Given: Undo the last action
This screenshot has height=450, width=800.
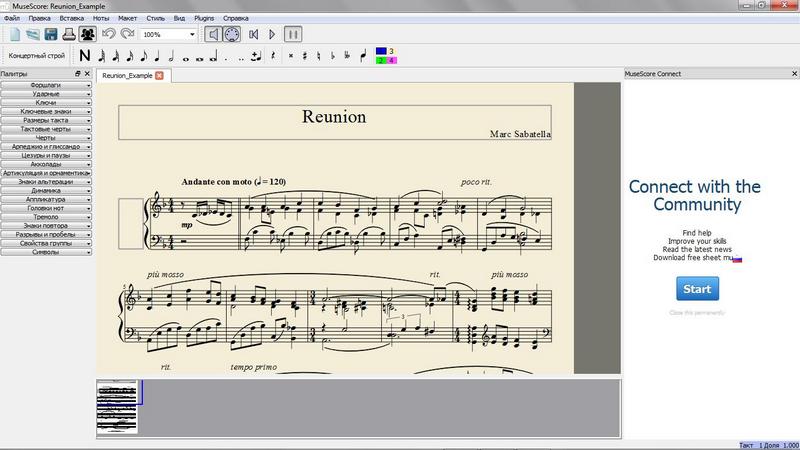Looking at the screenshot, I should pyautogui.click(x=108, y=34).
